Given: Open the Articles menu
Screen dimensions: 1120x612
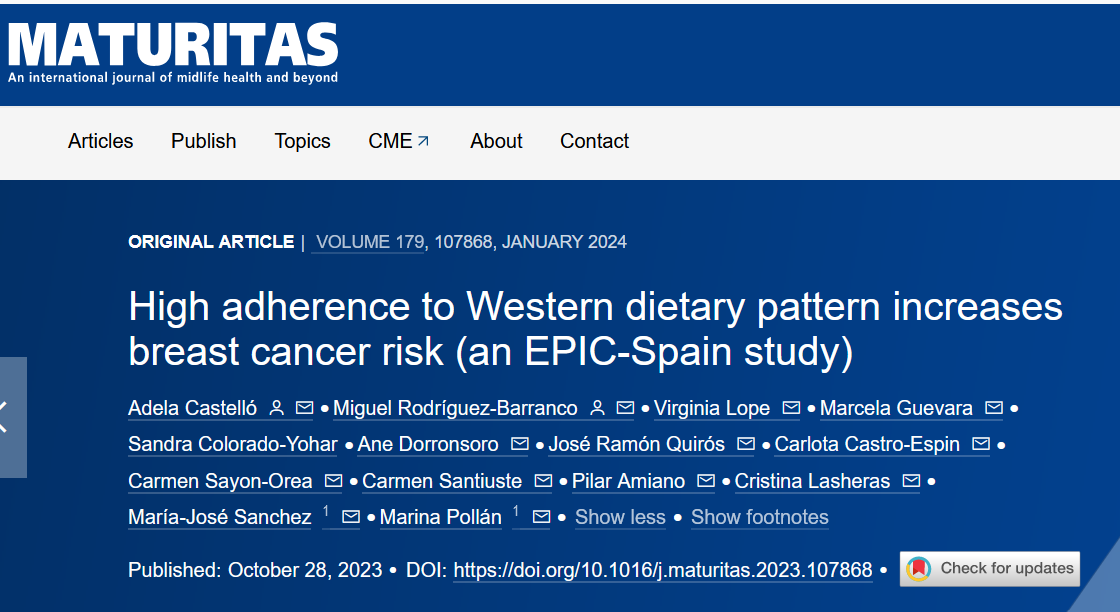Looking at the screenshot, I should [x=100, y=141].
